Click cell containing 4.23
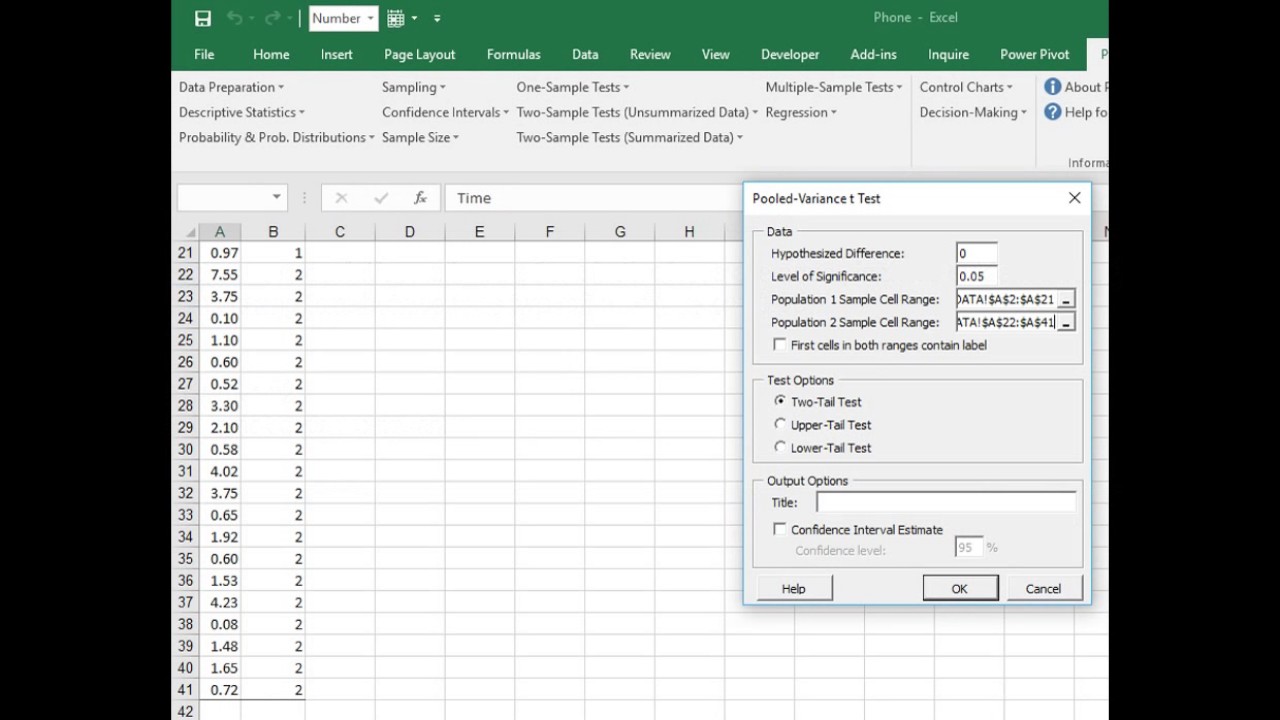The width and height of the screenshot is (1280, 720). (220, 603)
